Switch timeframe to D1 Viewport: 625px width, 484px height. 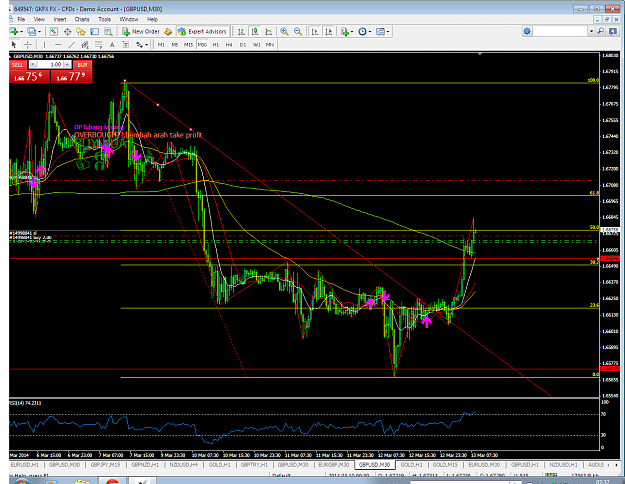point(243,45)
